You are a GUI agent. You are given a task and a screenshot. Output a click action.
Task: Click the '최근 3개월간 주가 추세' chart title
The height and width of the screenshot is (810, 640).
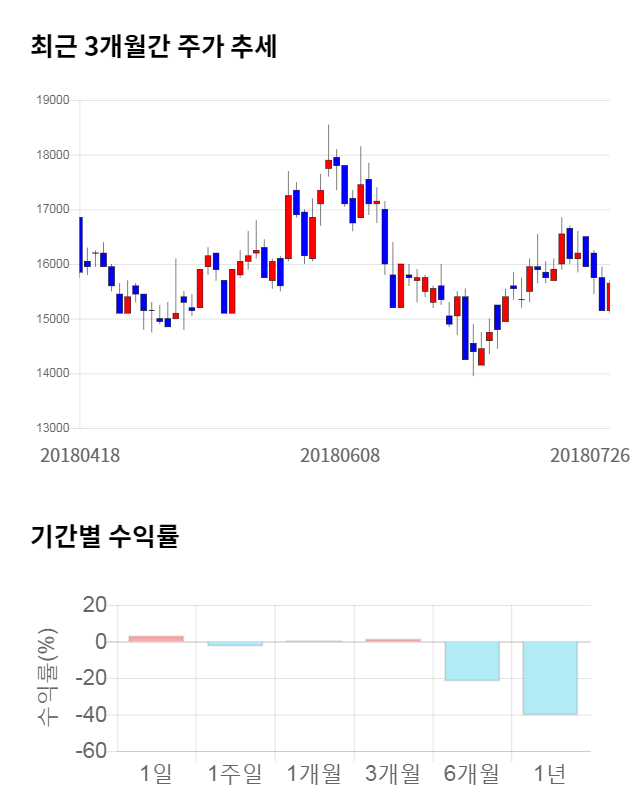(x=154, y=47)
